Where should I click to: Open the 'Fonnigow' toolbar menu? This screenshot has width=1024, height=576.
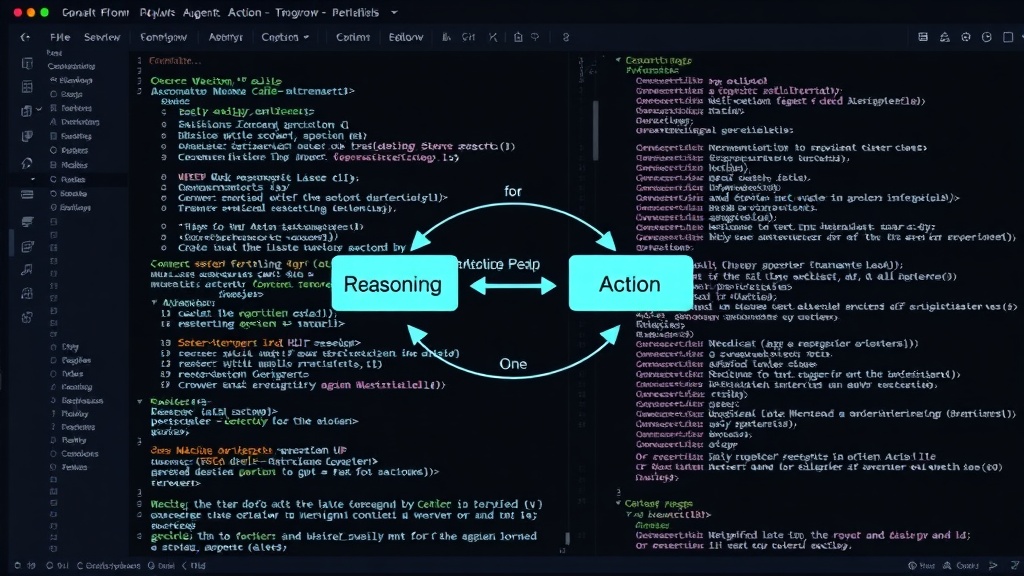[163, 37]
